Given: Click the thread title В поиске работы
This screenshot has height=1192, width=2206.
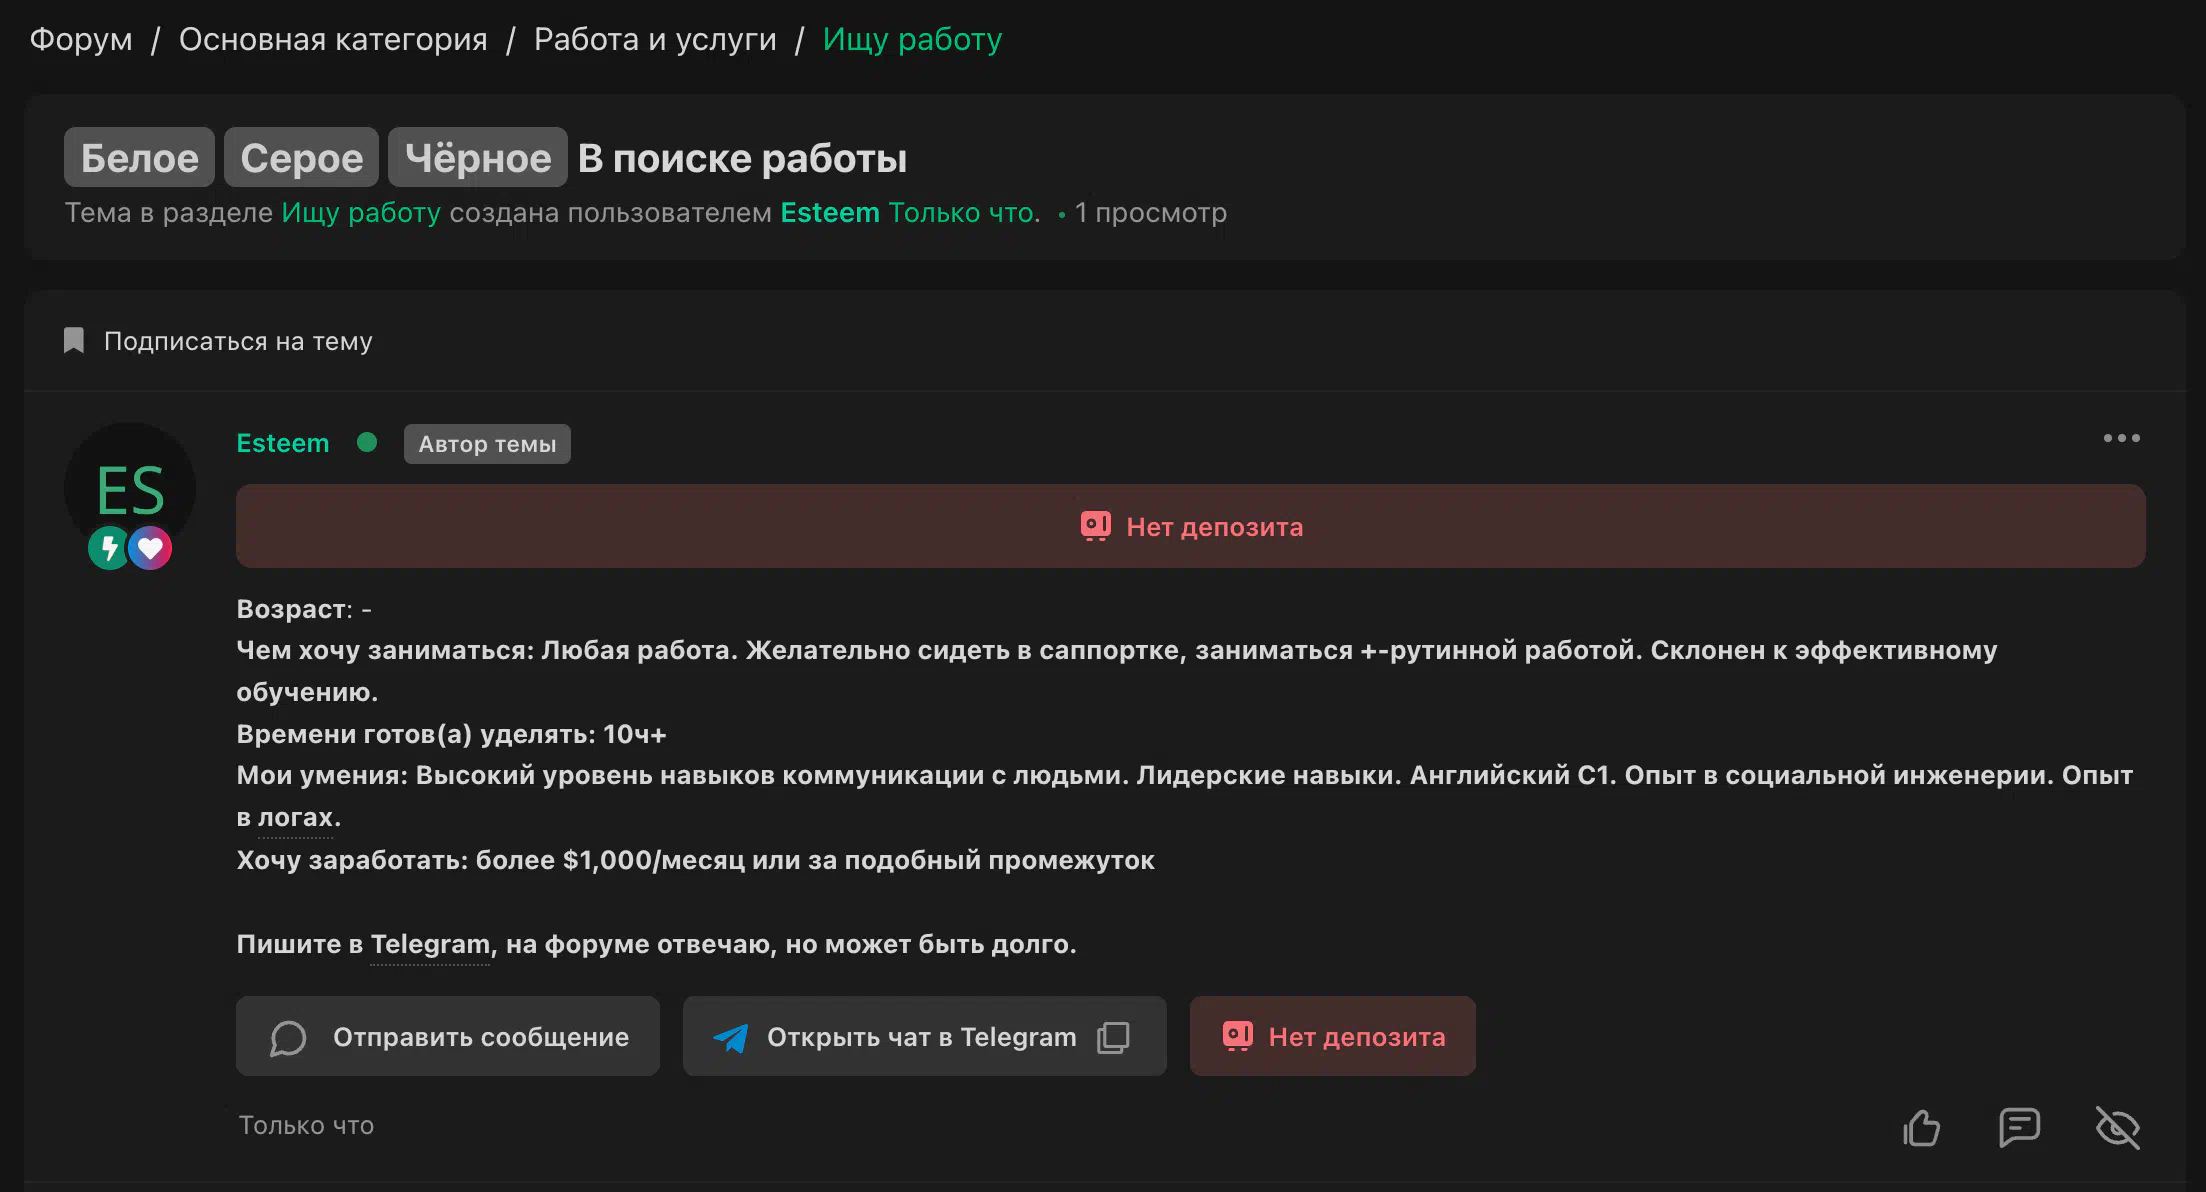Looking at the screenshot, I should (x=742, y=158).
